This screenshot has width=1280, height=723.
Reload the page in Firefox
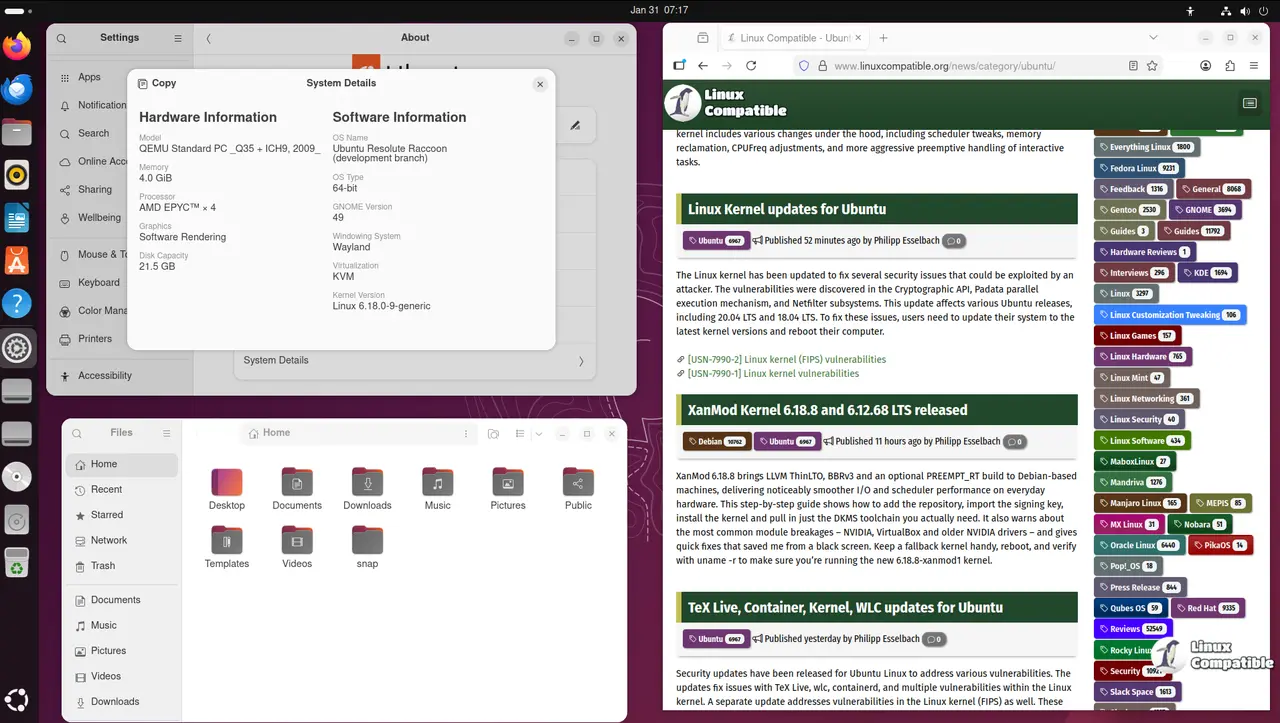(x=751, y=66)
